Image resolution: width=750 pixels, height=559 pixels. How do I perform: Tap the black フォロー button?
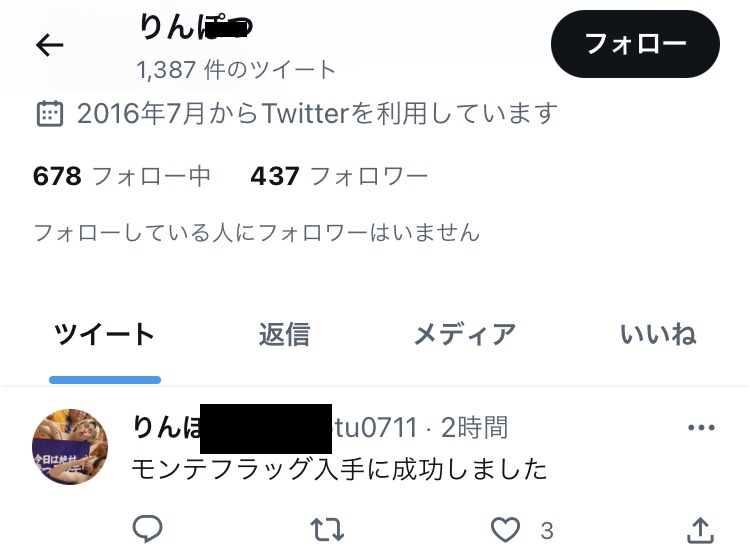pyautogui.click(x=635, y=44)
